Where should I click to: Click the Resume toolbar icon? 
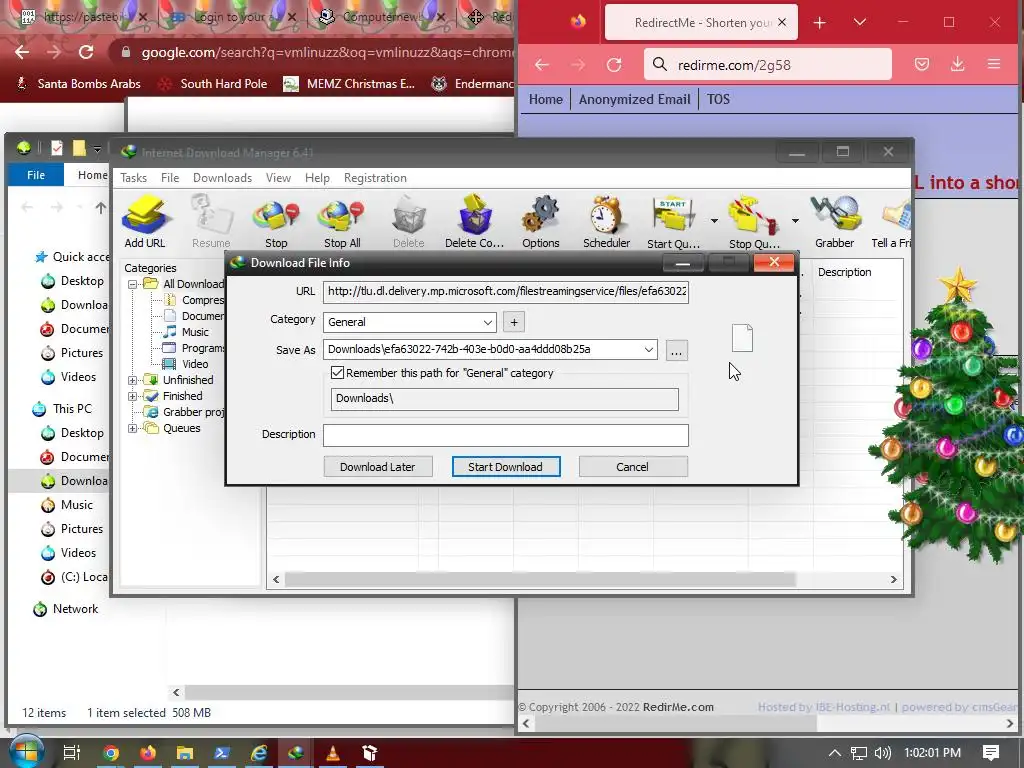(x=211, y=221)
